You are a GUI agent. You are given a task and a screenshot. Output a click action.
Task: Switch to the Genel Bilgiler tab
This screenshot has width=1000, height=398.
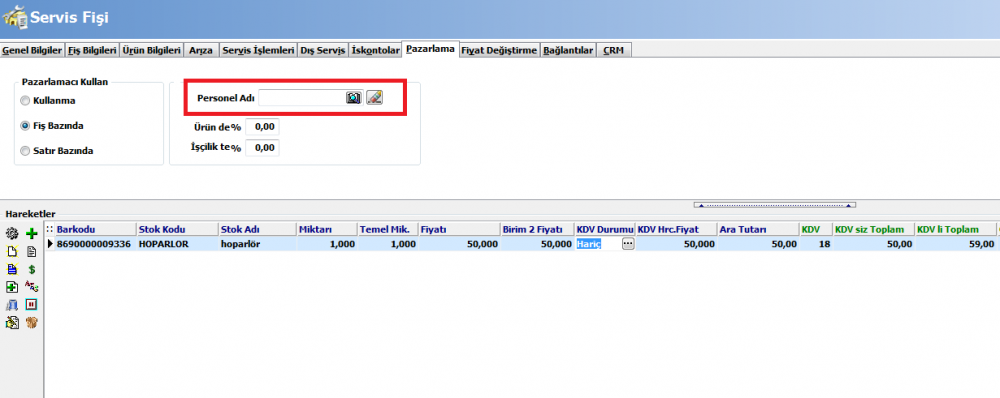[33, 50]
